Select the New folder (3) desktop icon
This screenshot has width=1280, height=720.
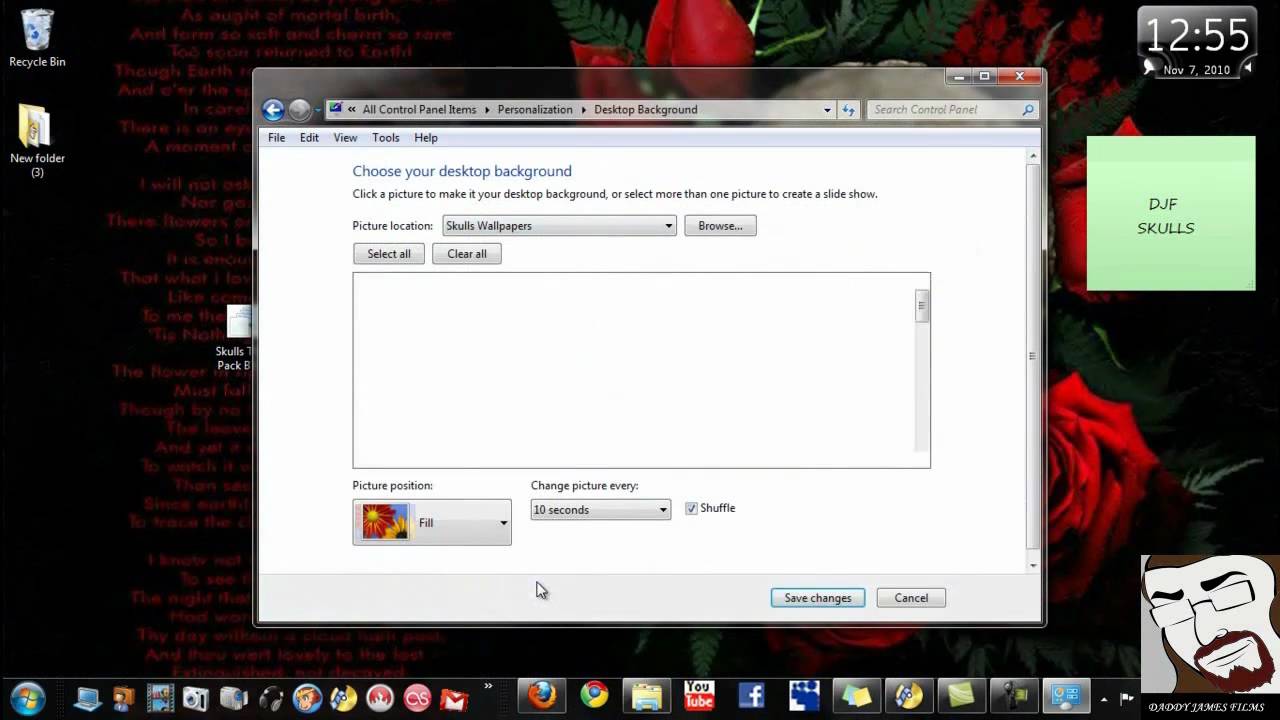tap(37, 140)
